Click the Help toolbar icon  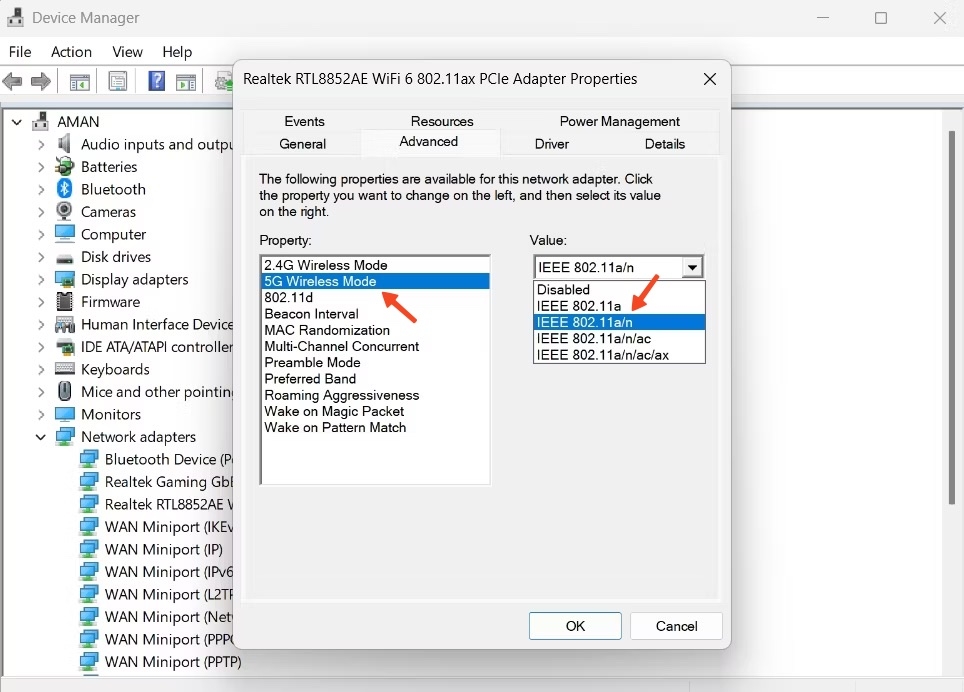(x=156, y=81)
